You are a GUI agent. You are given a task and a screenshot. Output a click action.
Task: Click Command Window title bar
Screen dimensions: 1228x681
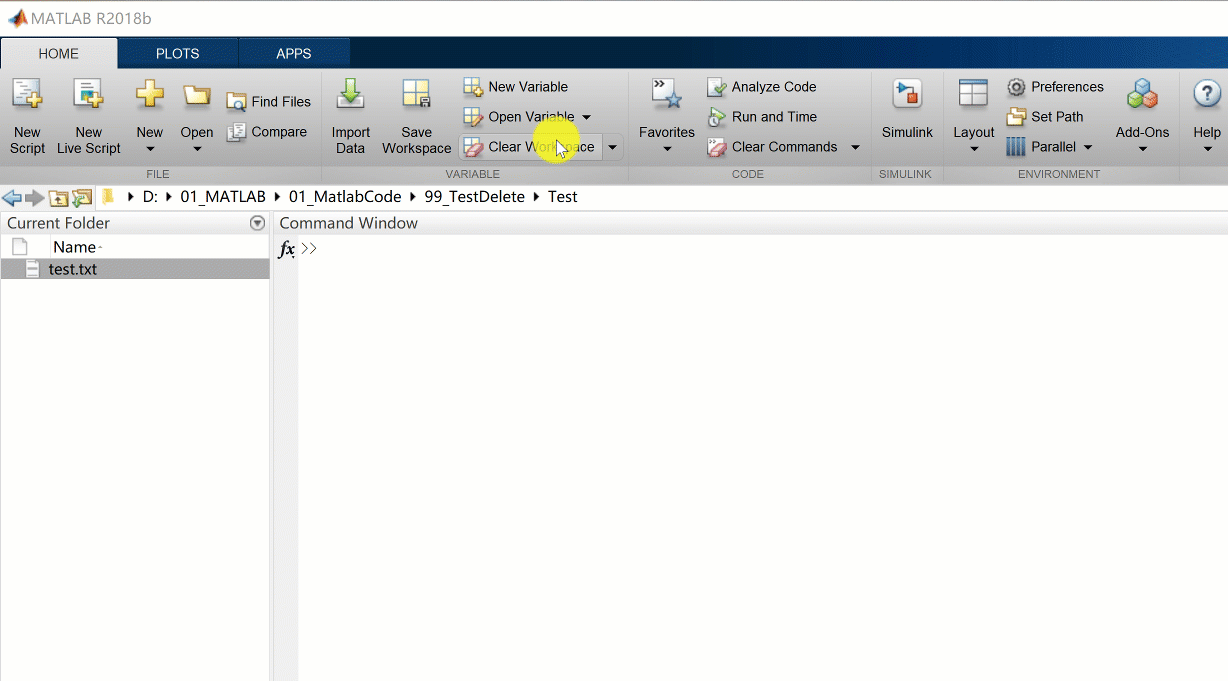750,223
